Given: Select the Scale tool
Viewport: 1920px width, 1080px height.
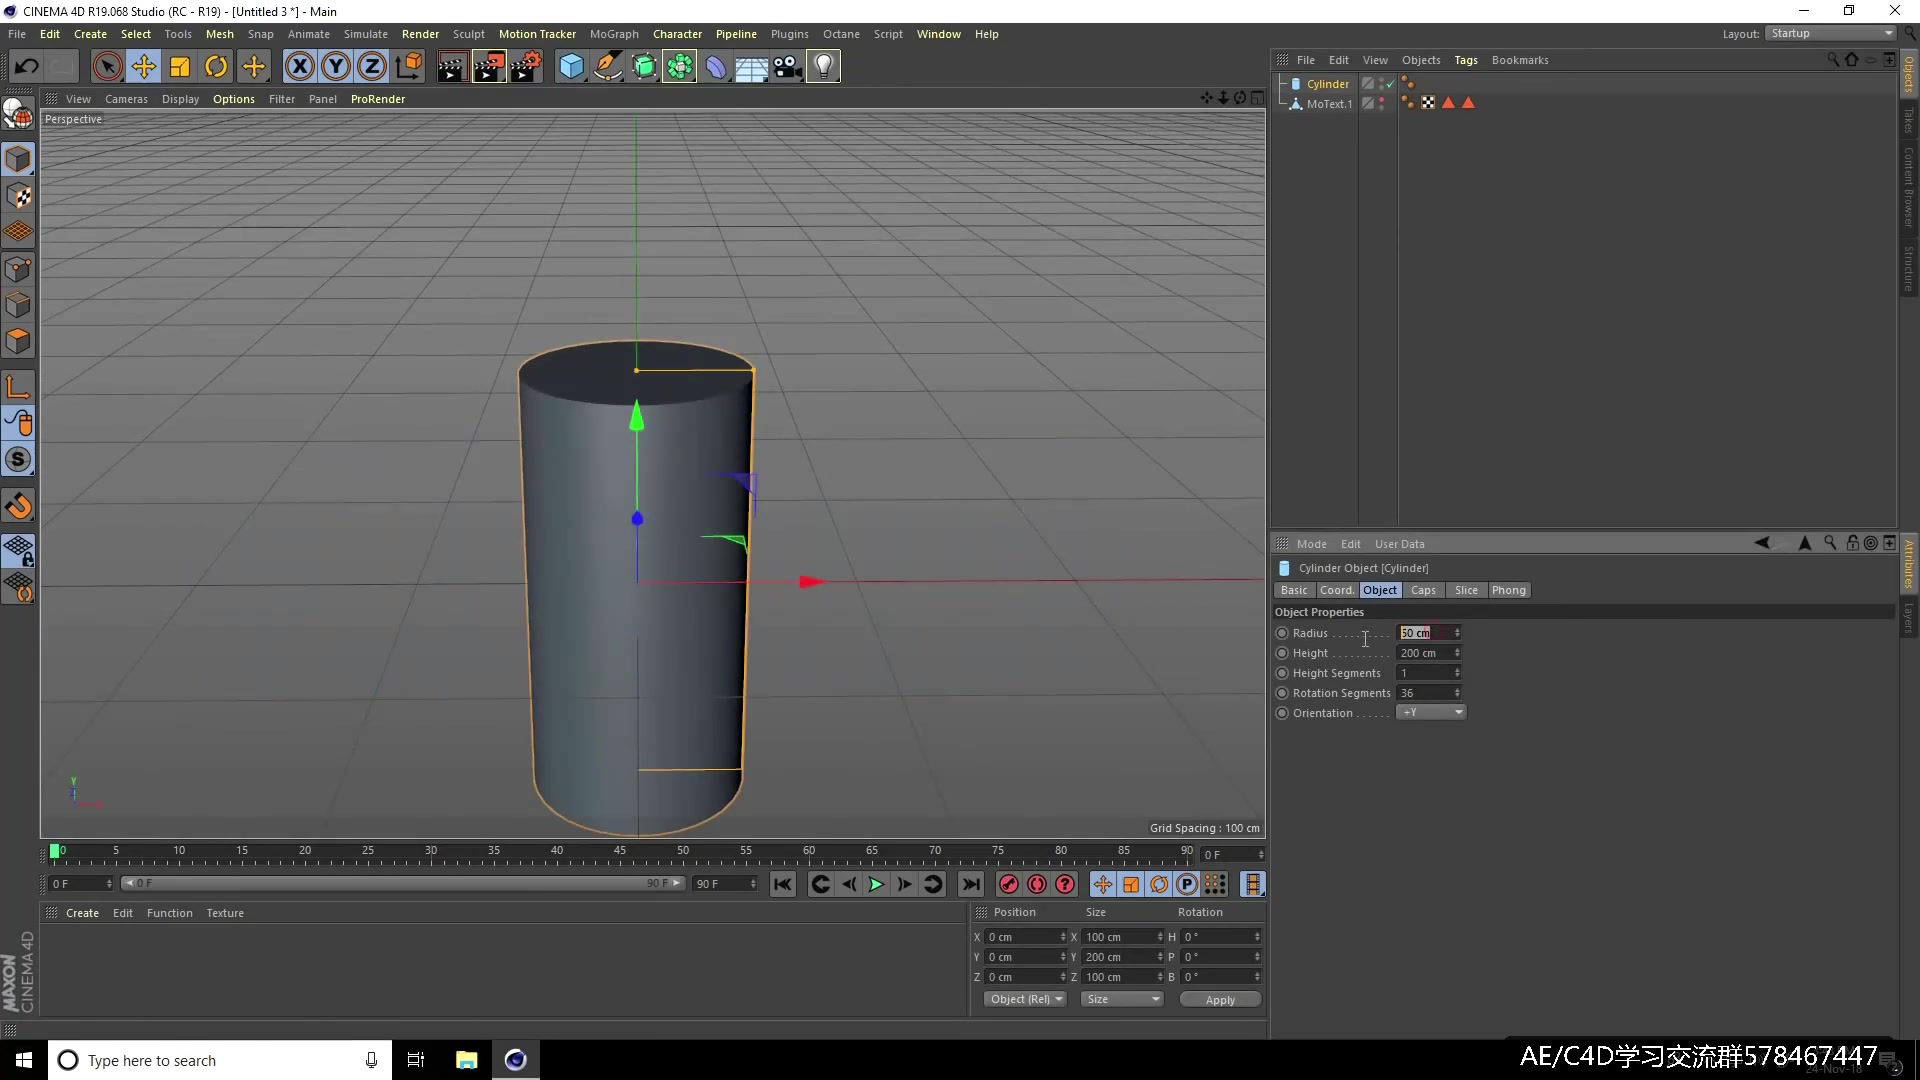Looking at the screenshot, I should coord(179,66).
